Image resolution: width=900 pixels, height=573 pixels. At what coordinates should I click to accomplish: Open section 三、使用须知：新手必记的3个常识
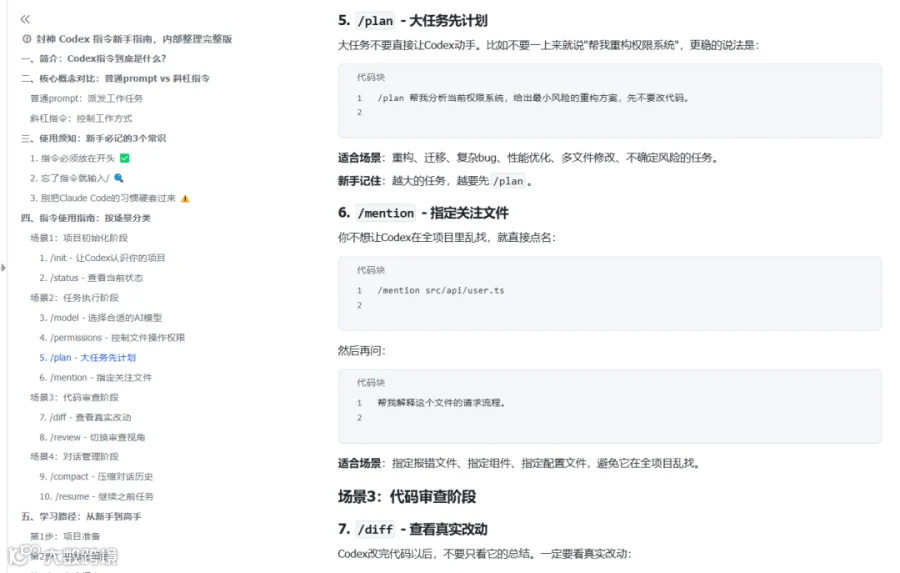pyautogui.click(x=94, y=138)
